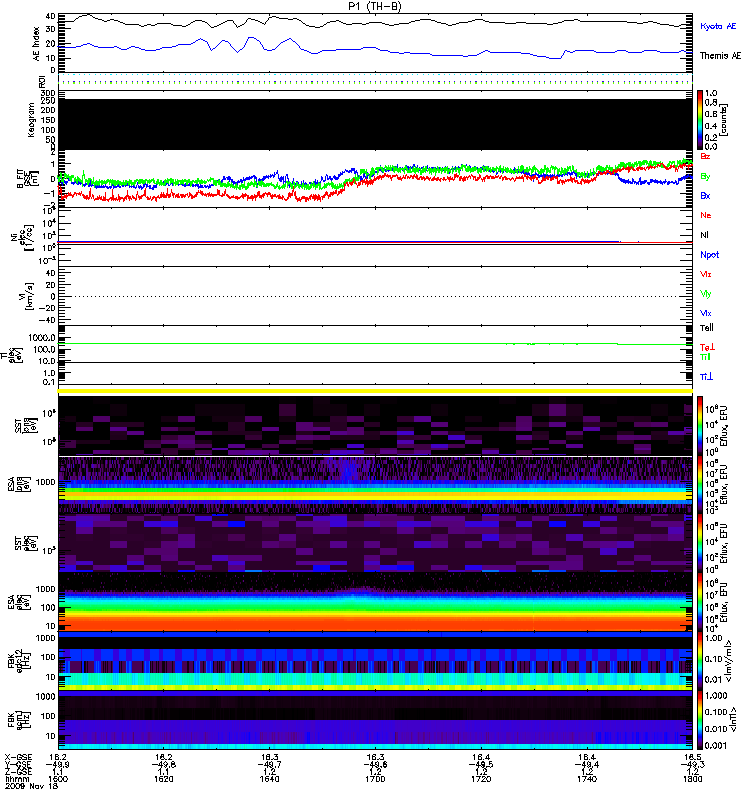
Task: Click the 1720 time tick label
Action: coord(481,779)
